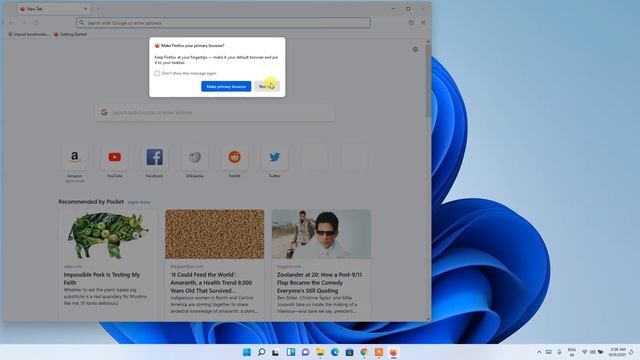Click the Firefox icon in taskbar

click(x=393, y=352)
